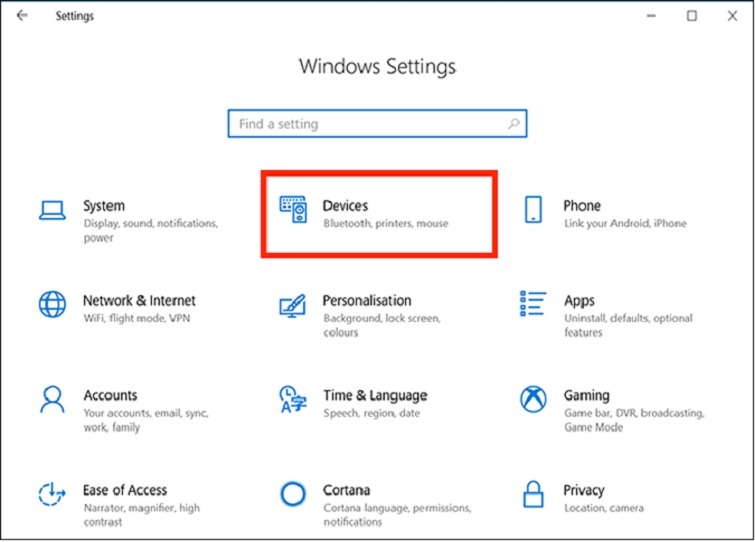Click the Phone icon
755x542 pixels.
pyautogui.click(x=533, y=210)
